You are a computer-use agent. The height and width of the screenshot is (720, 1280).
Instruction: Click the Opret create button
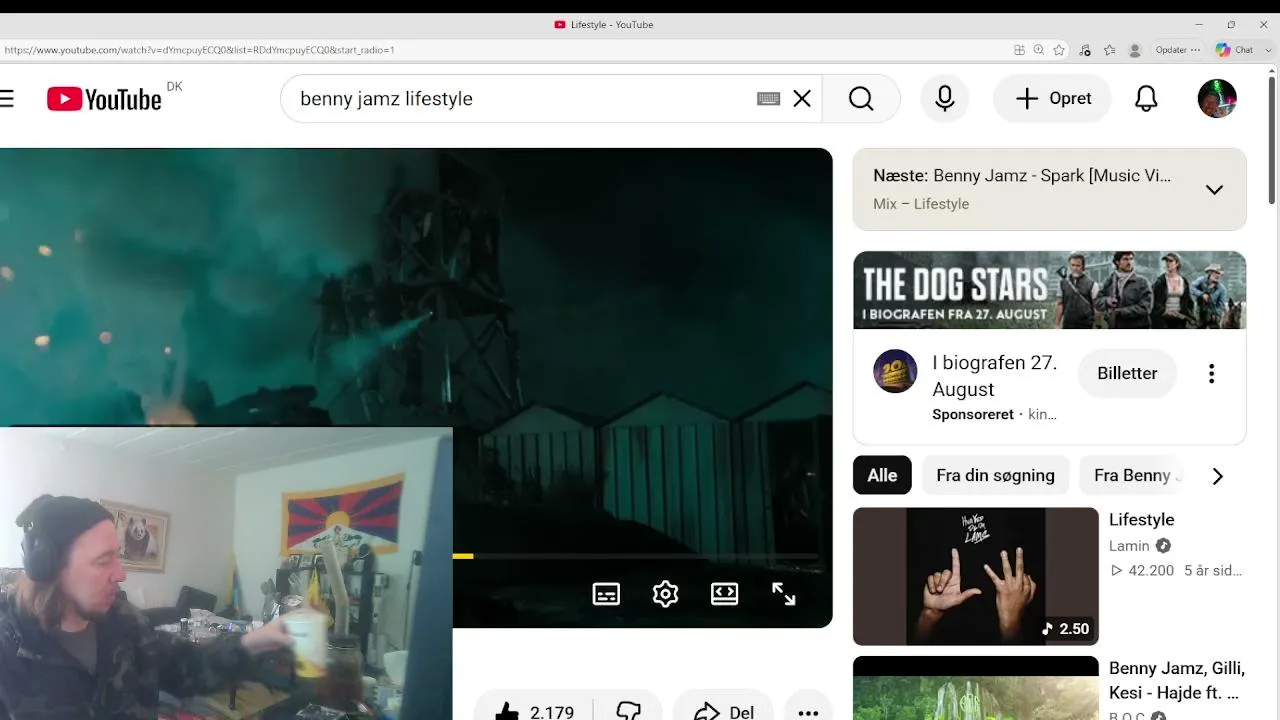click(x=1052, y=99)
